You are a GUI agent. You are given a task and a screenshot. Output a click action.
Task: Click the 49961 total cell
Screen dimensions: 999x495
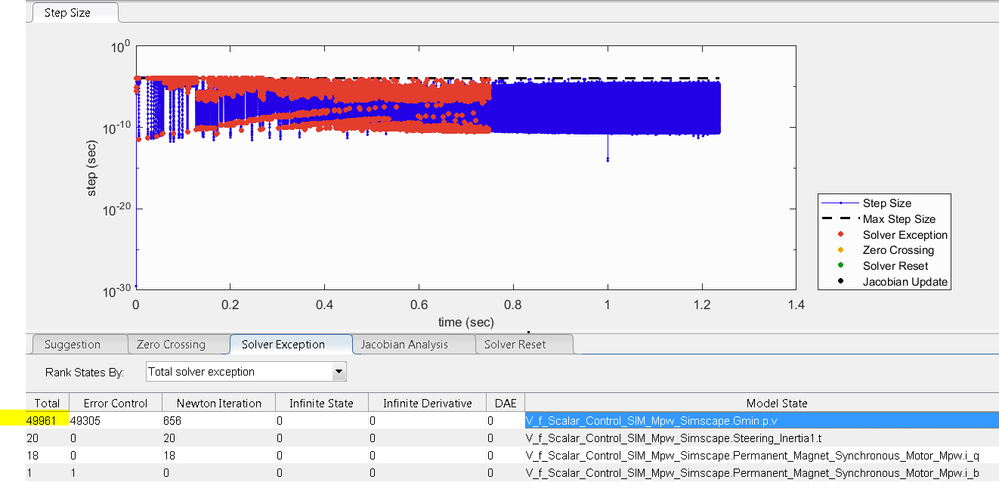click(47, 420)
